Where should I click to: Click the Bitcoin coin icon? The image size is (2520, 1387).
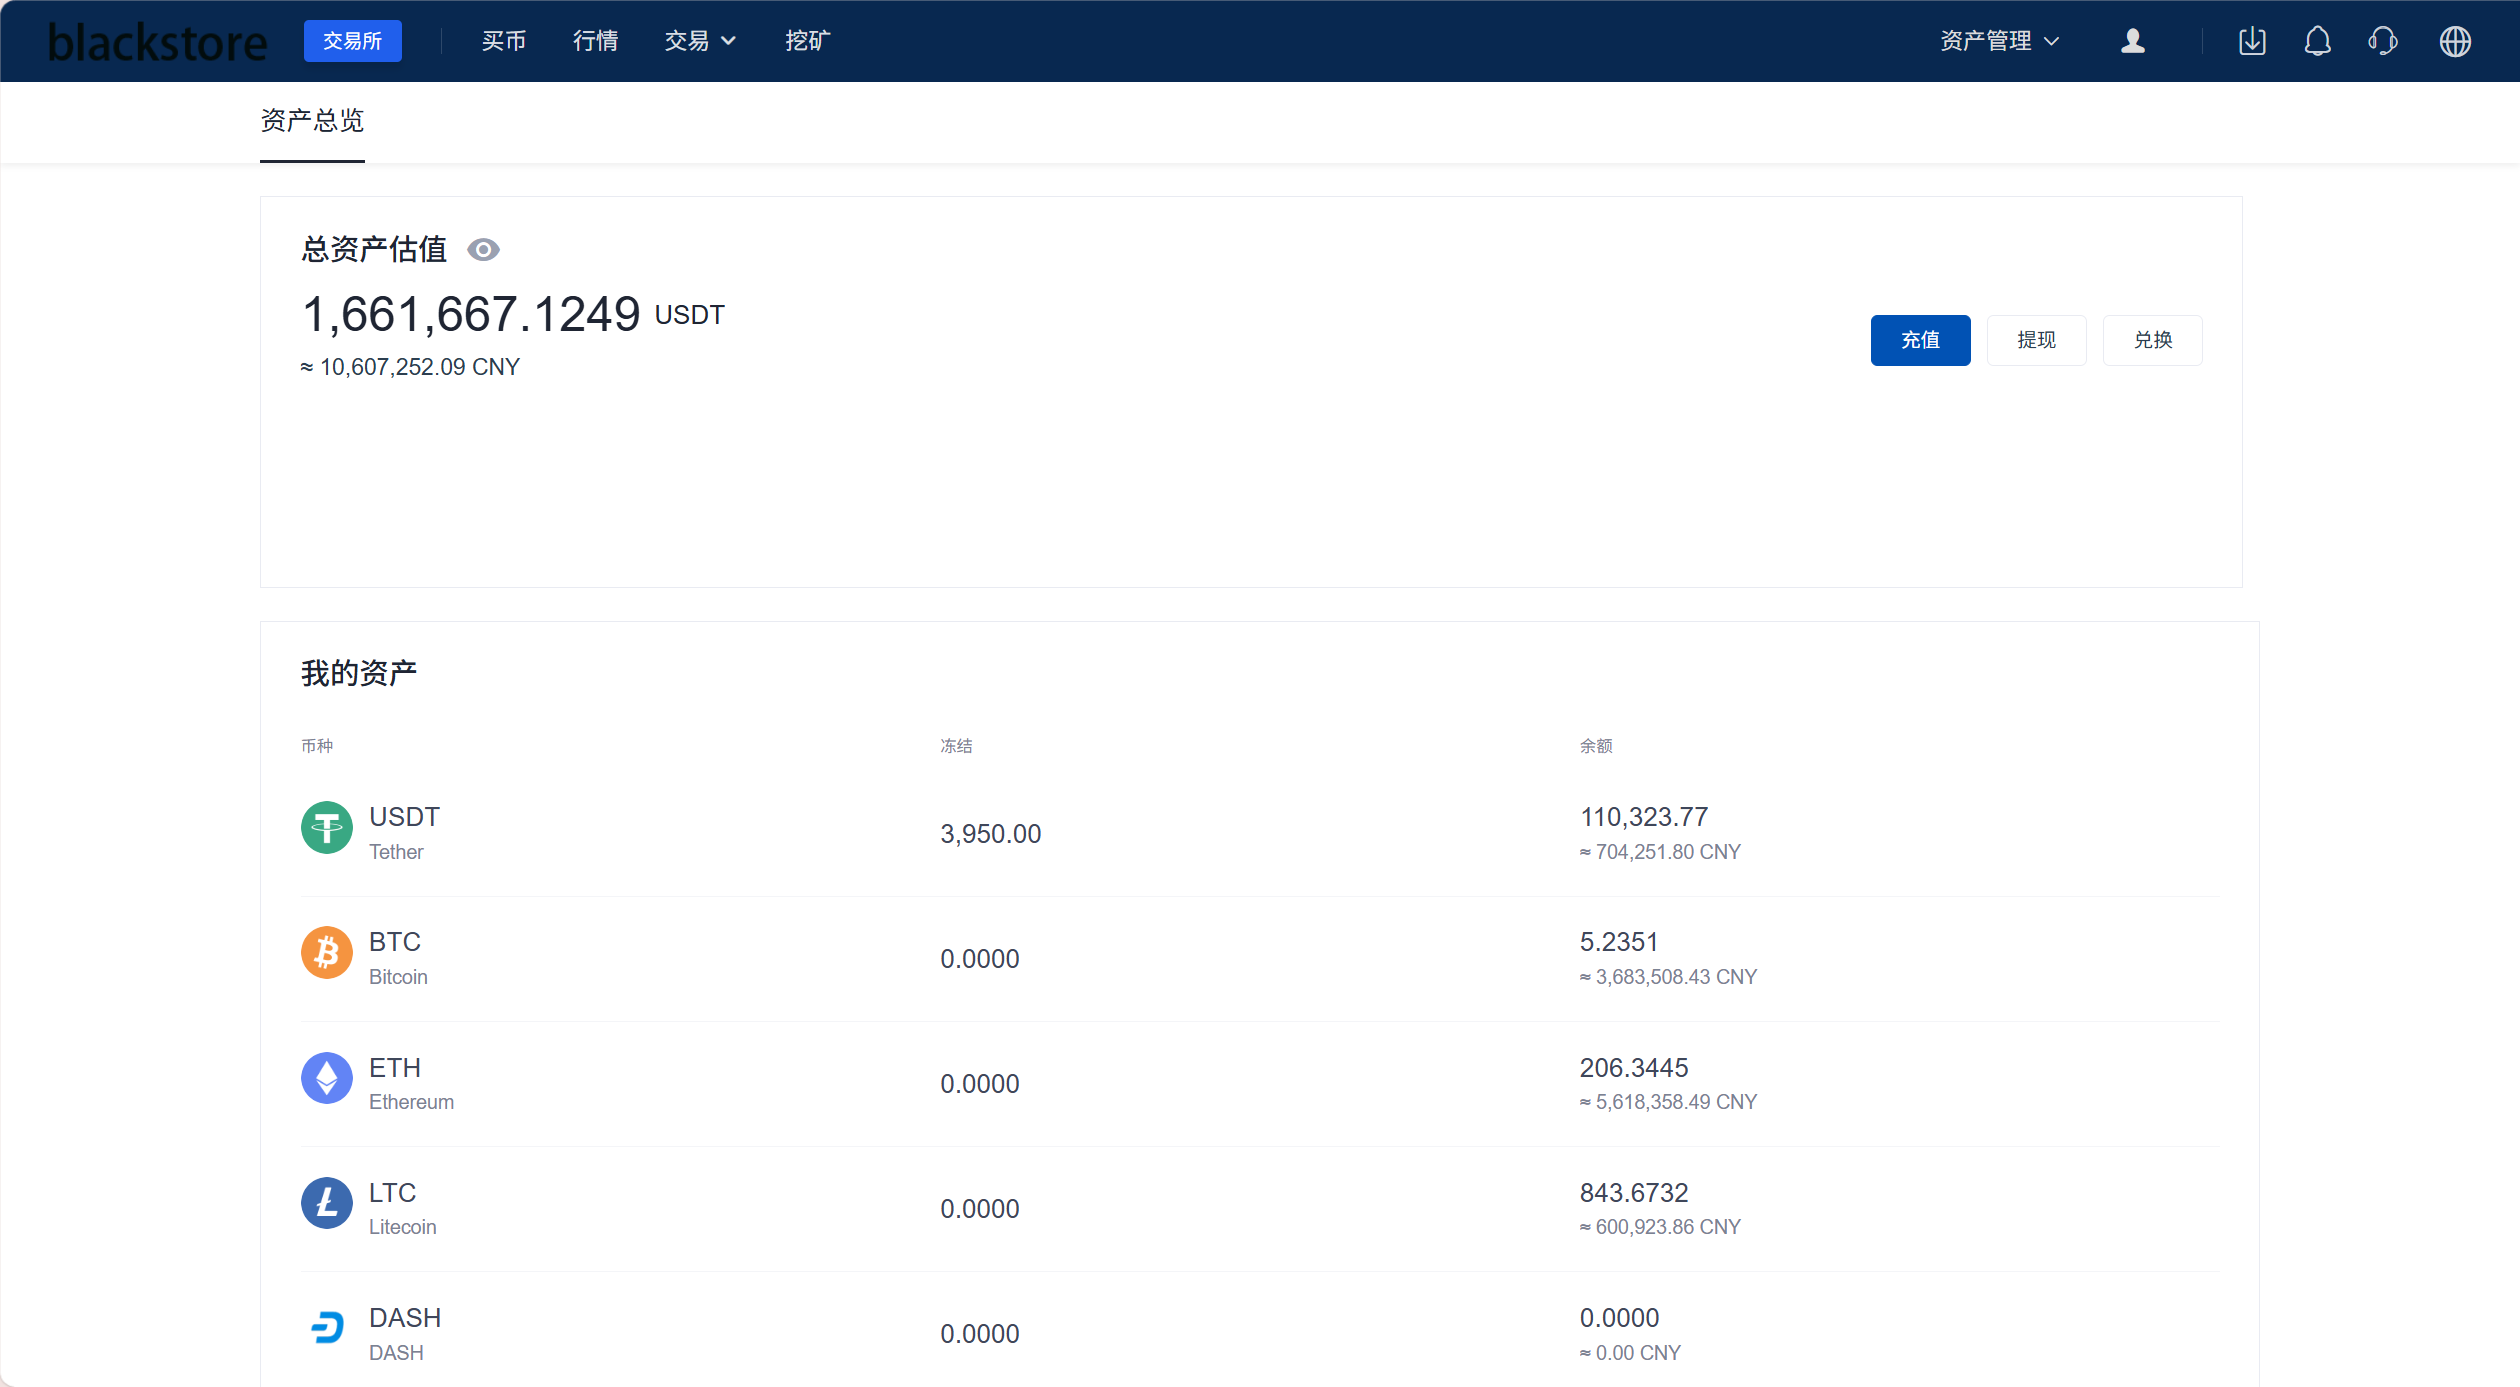[x=326, y=953]
